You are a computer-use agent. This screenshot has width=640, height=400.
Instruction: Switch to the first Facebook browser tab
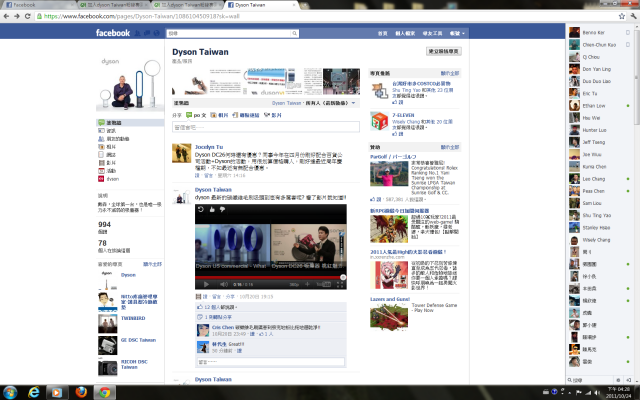tap(39, 5)
